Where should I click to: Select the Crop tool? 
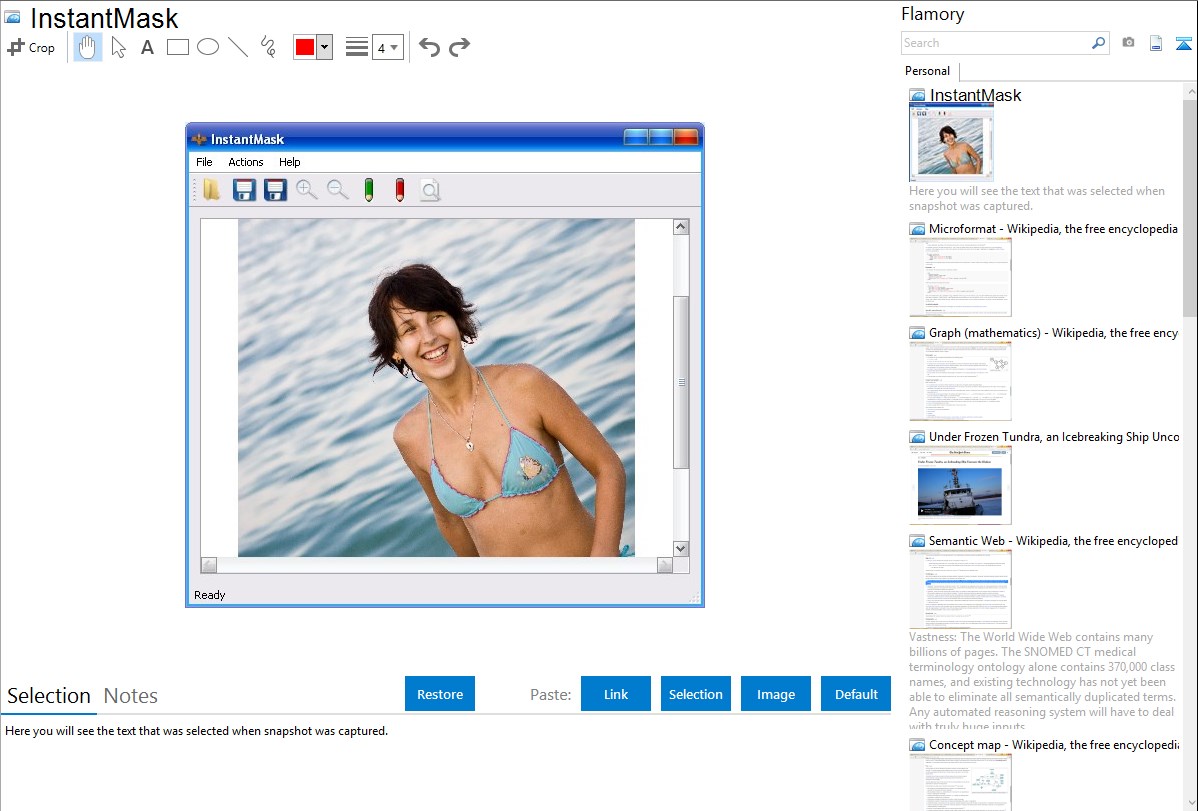point(31,47)
